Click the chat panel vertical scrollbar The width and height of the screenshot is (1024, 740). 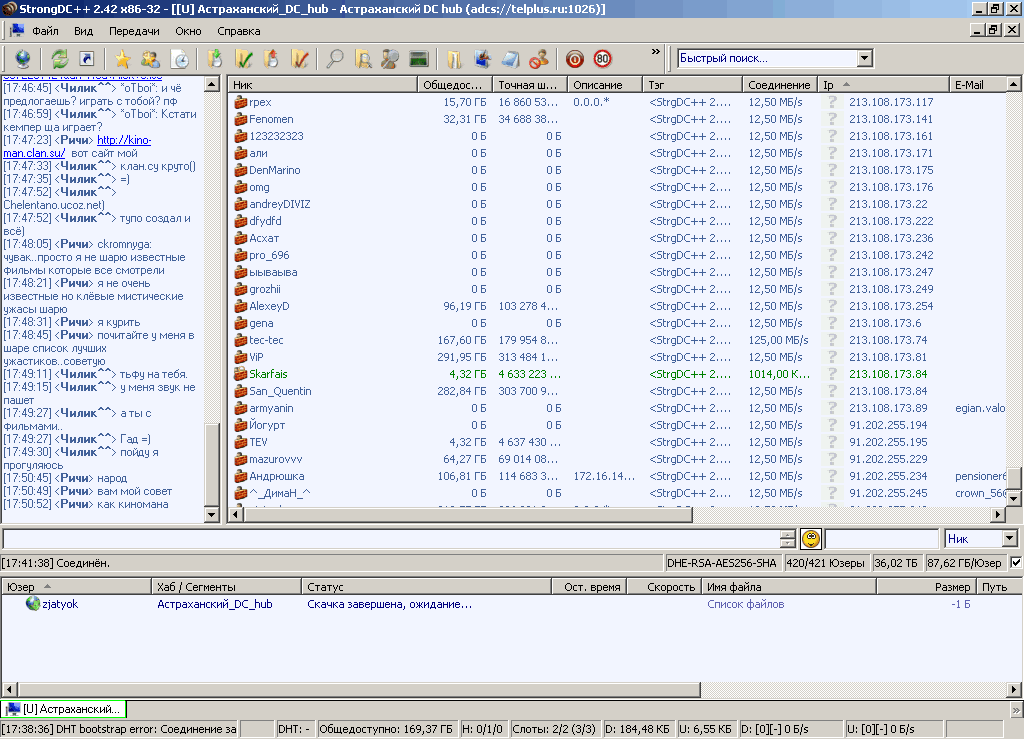(x=212, y=300)
